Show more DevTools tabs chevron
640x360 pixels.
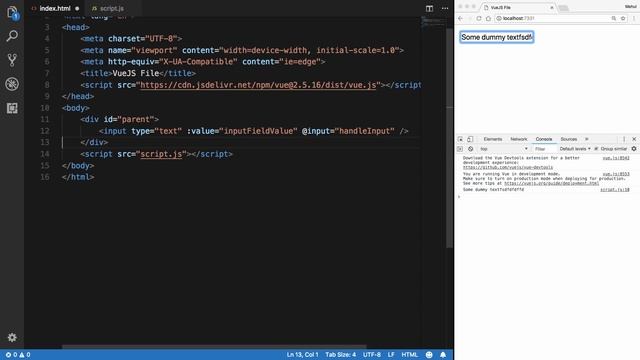587,139
